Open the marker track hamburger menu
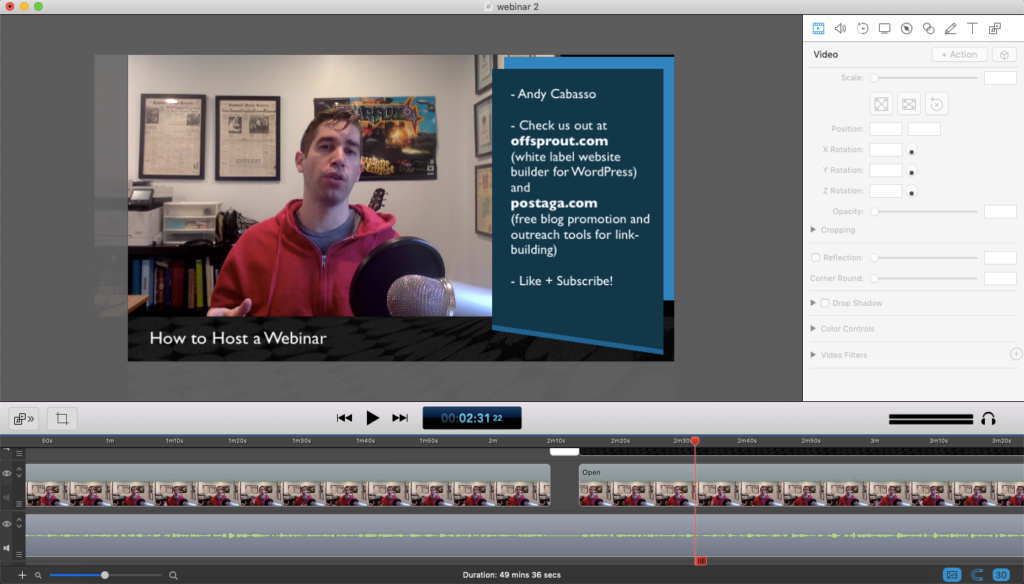The height and width of the screenshot is (584, 1024). 19,453
